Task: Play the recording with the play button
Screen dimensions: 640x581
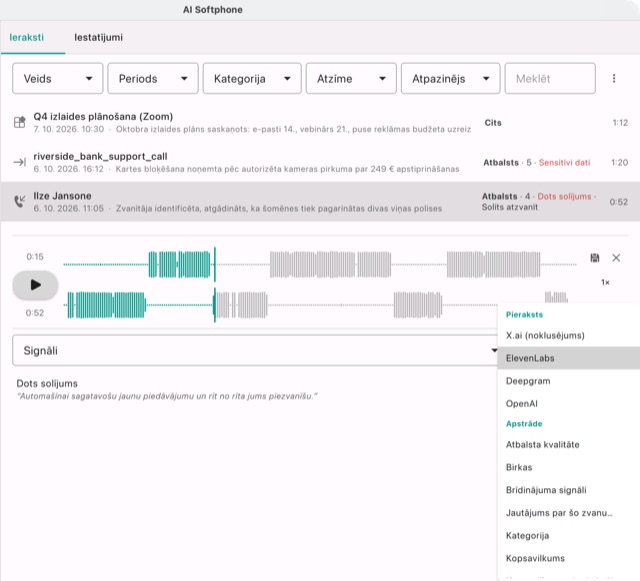Action: [35, 285]
